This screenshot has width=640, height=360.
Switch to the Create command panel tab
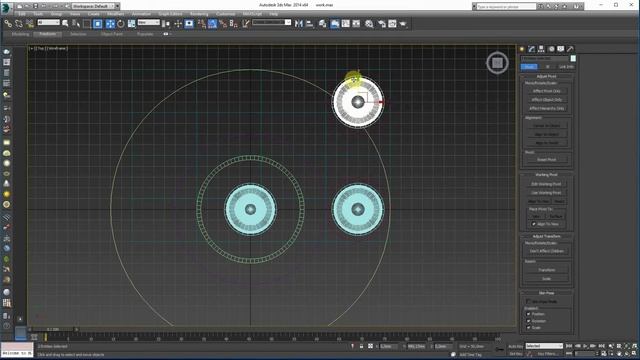click(522, 49)
